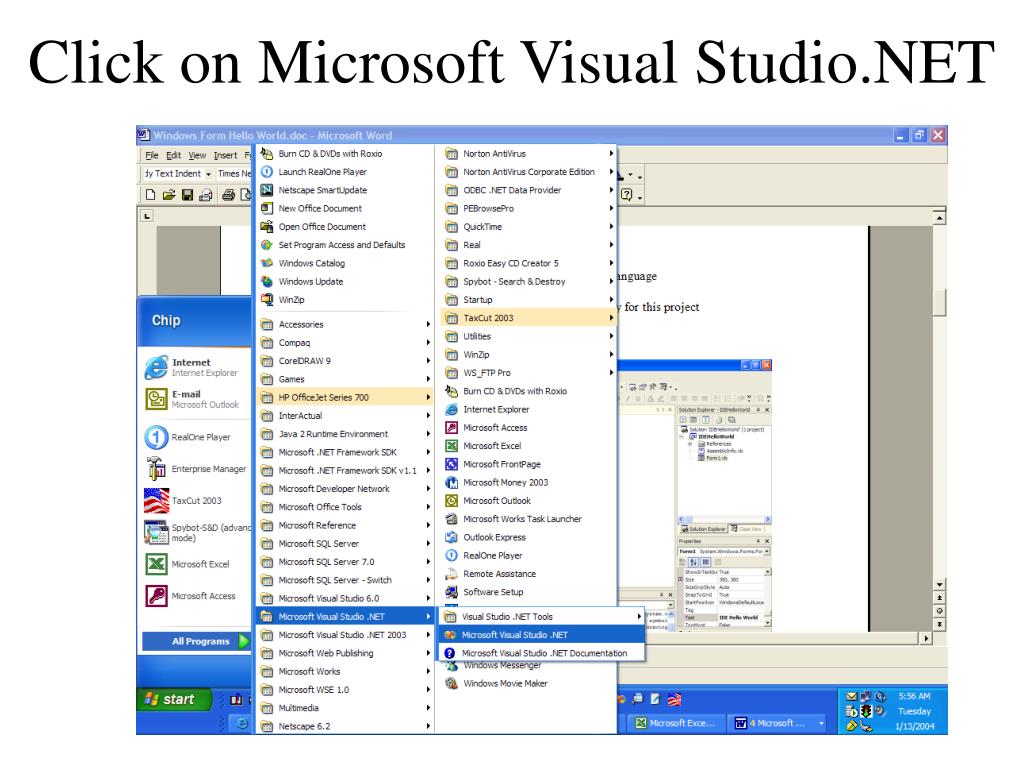The height and width of the screenshot is (768, 1024).
Task: Open Visual Studio .NET Tools folder
Action: (541, 616)
